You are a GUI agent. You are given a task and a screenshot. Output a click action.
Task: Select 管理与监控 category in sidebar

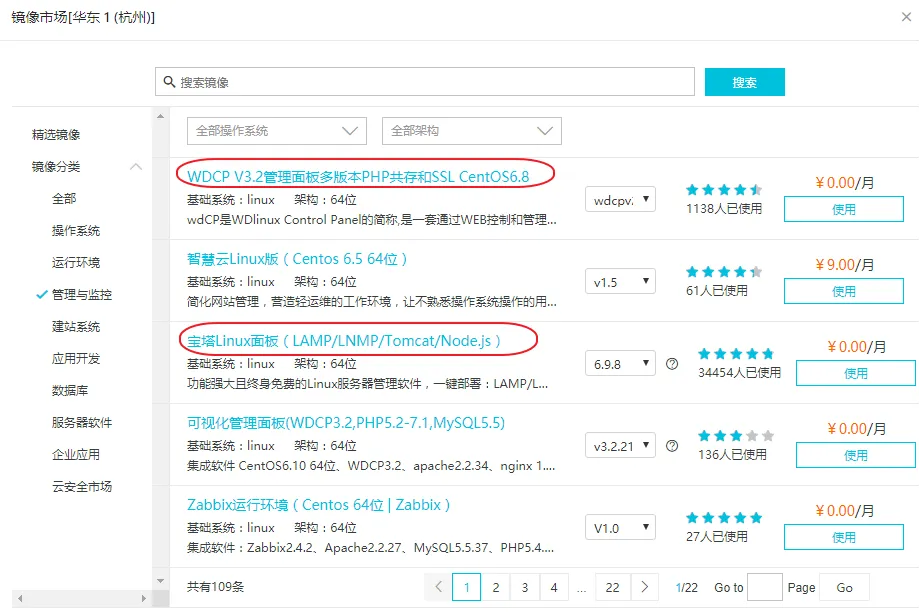click(82, 295)
